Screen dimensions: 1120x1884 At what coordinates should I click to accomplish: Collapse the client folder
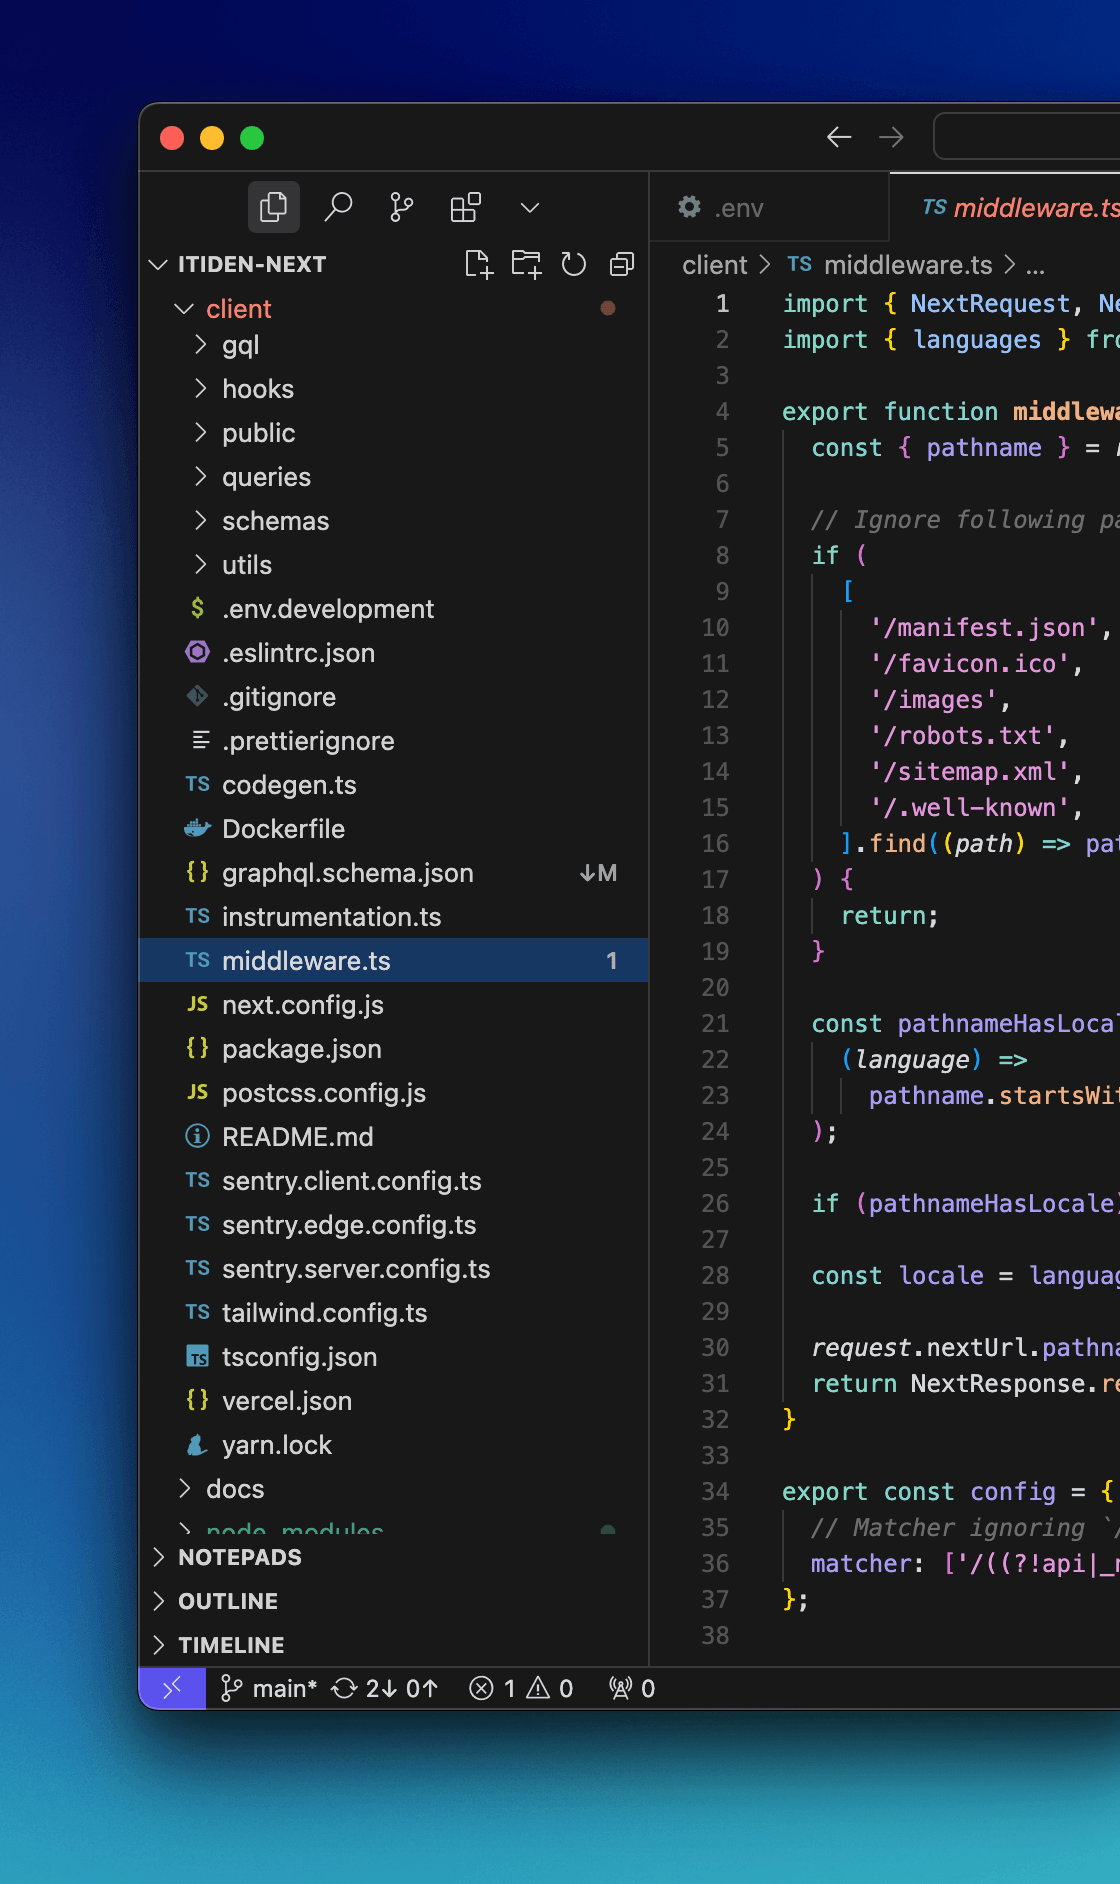point(238,309)
